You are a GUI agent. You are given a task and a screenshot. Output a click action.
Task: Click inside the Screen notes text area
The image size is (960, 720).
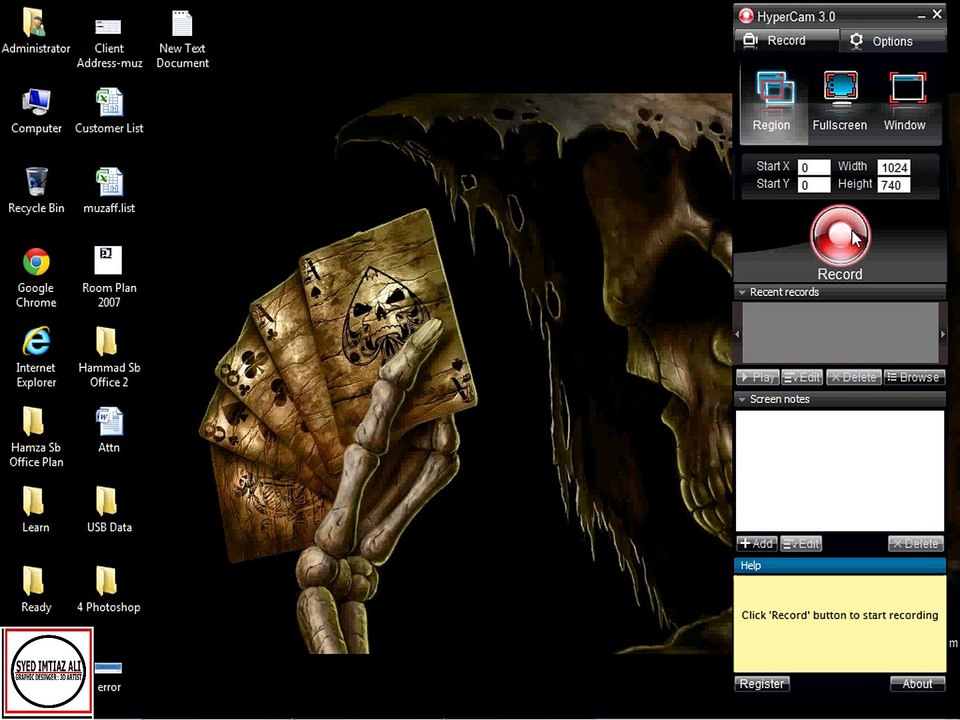point(840,471)
